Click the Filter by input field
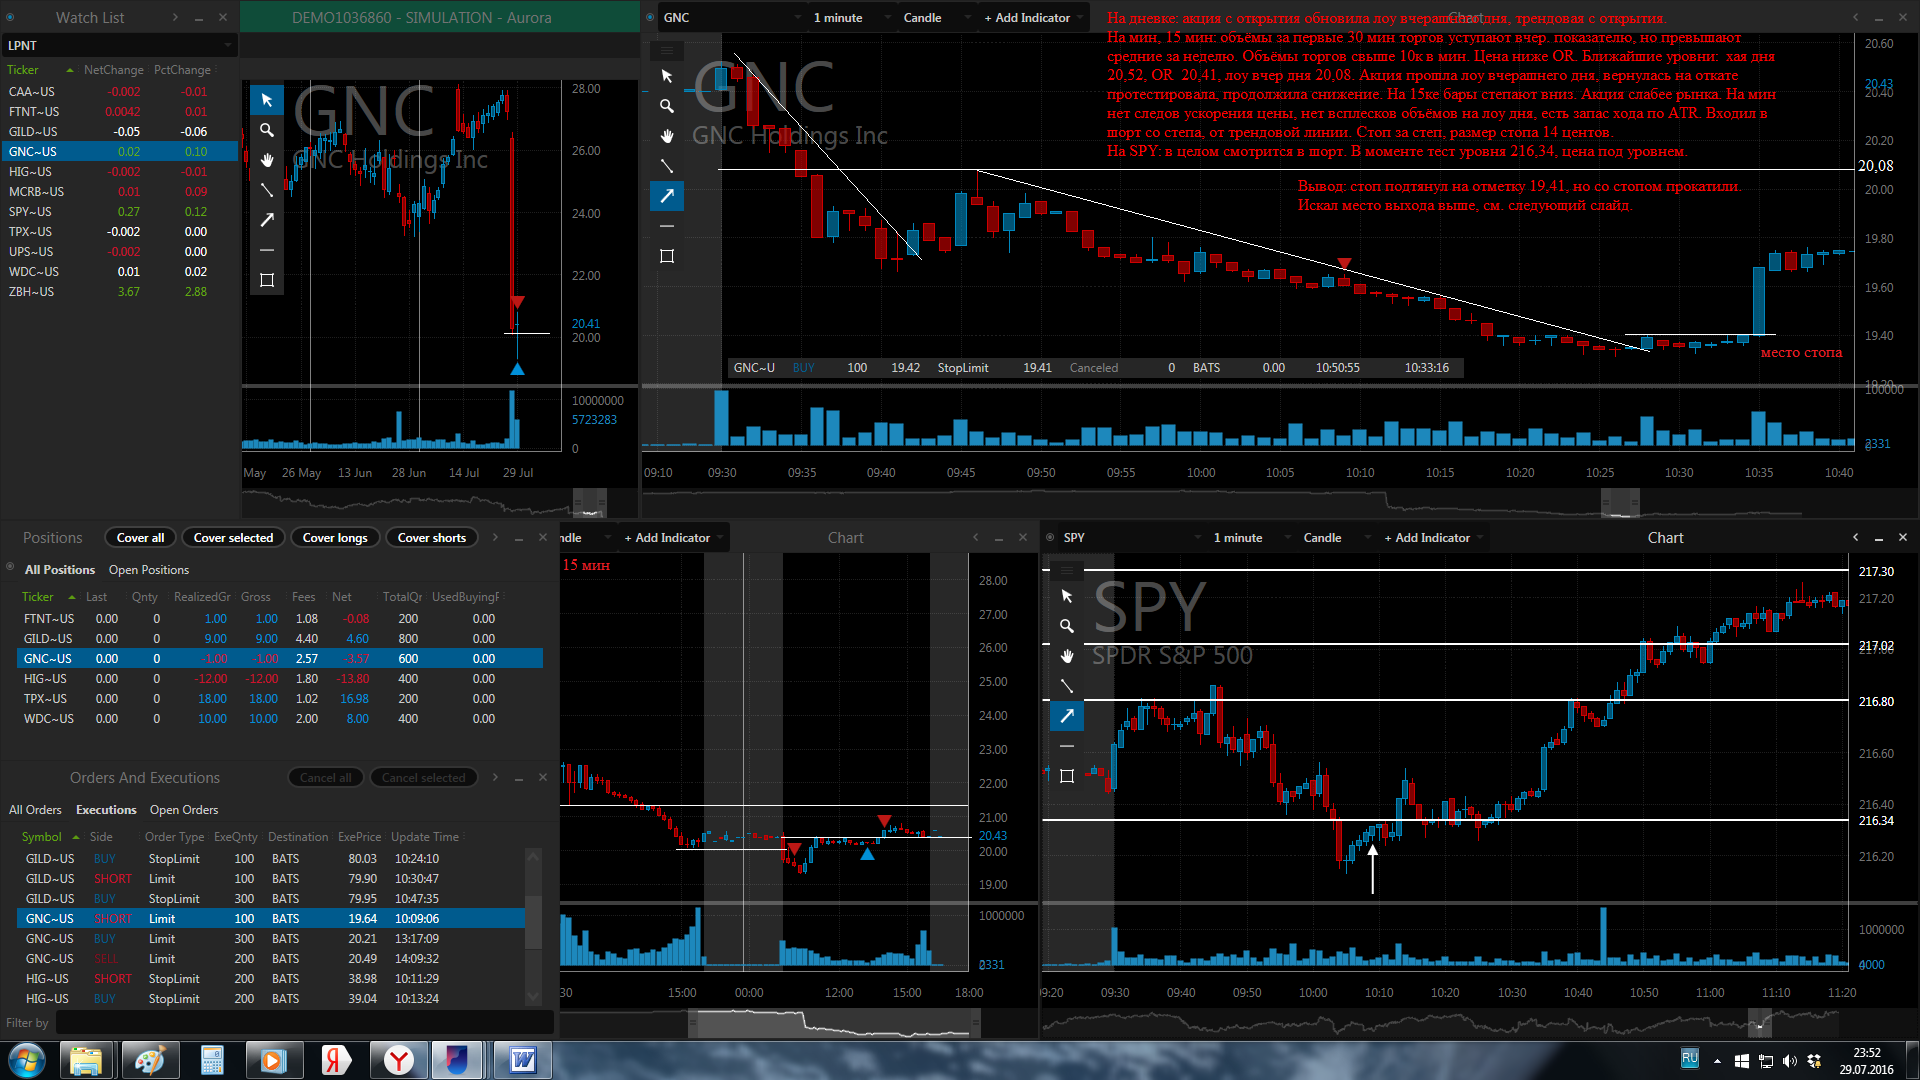This screenshot has width=1920, height=1080. pyautogui.click(x=304, y=1023)
